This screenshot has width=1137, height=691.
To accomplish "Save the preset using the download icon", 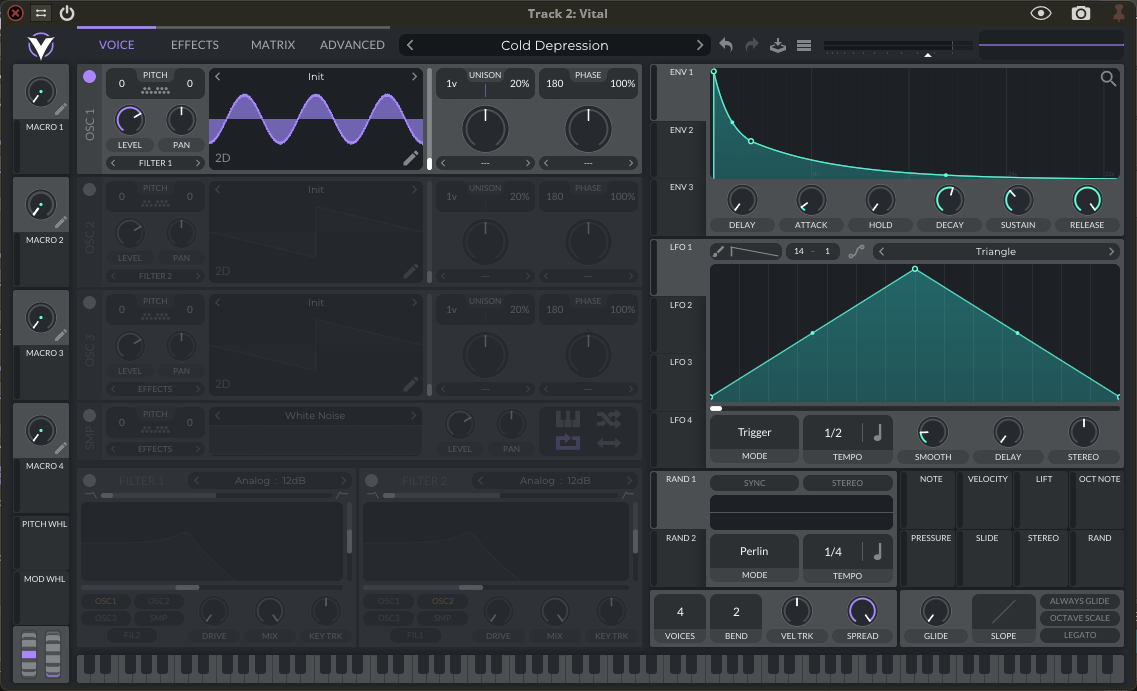I will [778, 46].
